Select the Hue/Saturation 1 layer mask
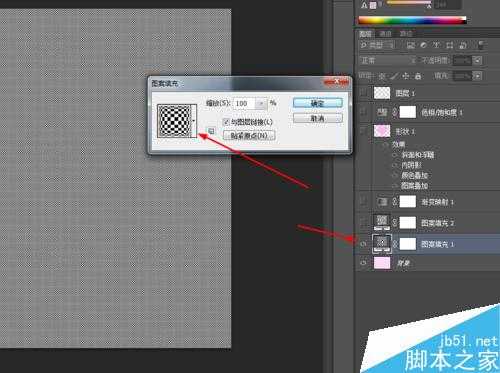The width and height of the screenshot is (500, 373). pos(408,112)
